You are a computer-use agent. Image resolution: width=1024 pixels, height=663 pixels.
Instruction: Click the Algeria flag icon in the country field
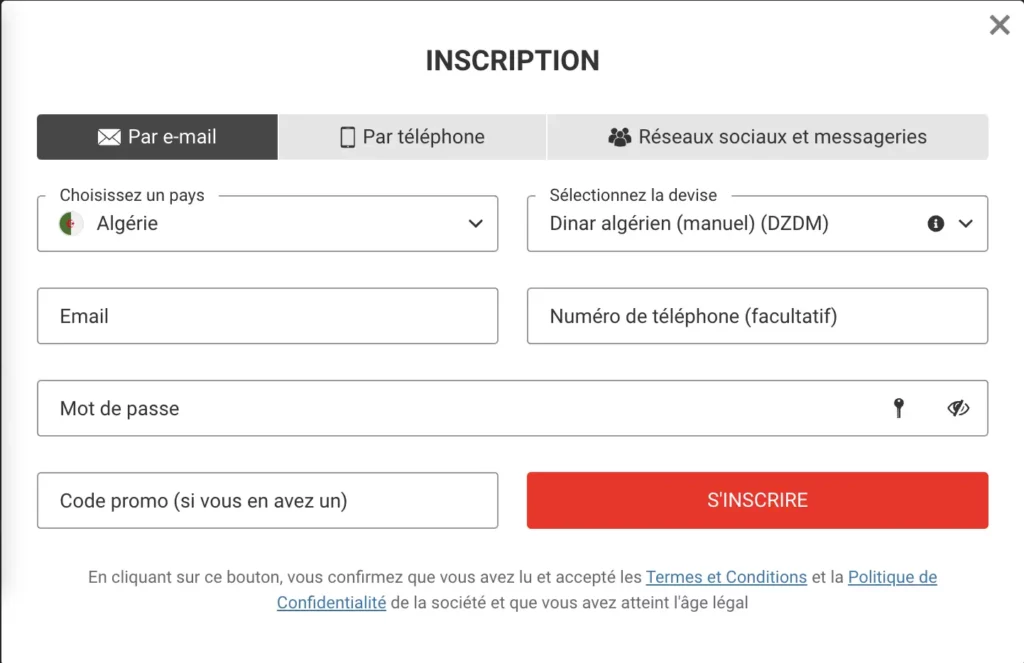pos(66,224)
